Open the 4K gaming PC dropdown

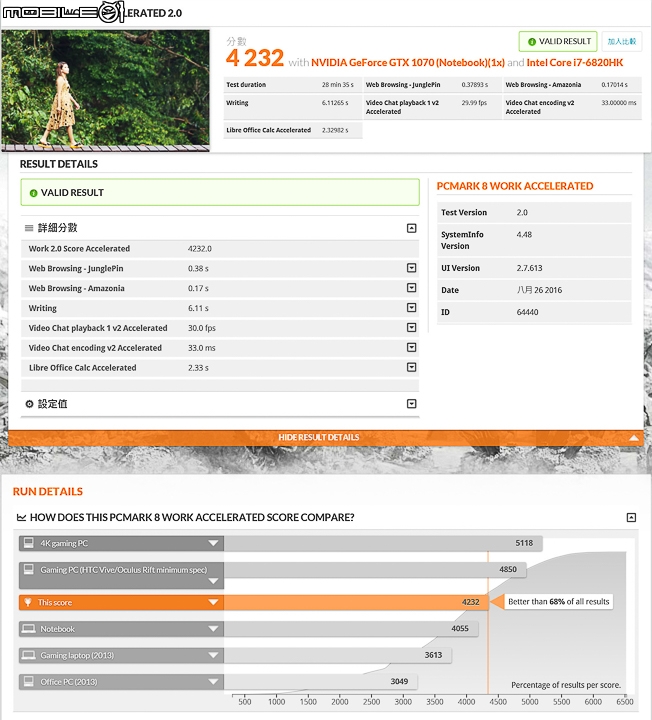(213, 543)
